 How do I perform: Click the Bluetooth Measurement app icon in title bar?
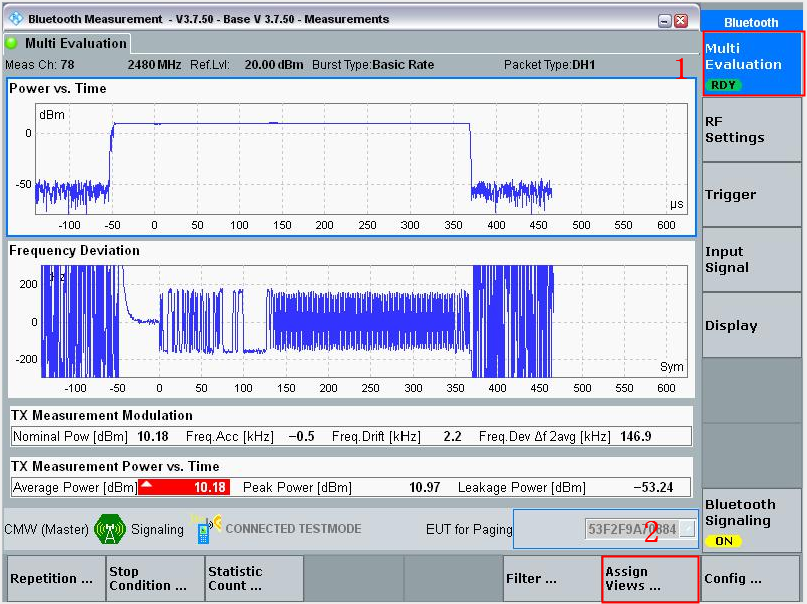[x=16, y=19]
